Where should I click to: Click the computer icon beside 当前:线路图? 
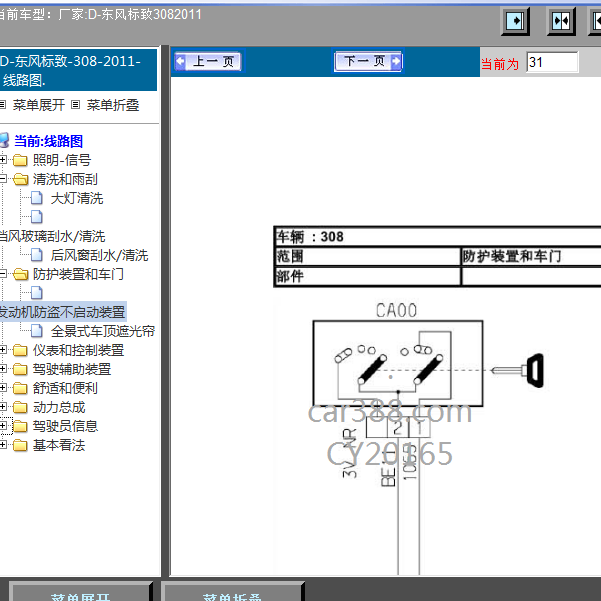click(x=5, y=140)
